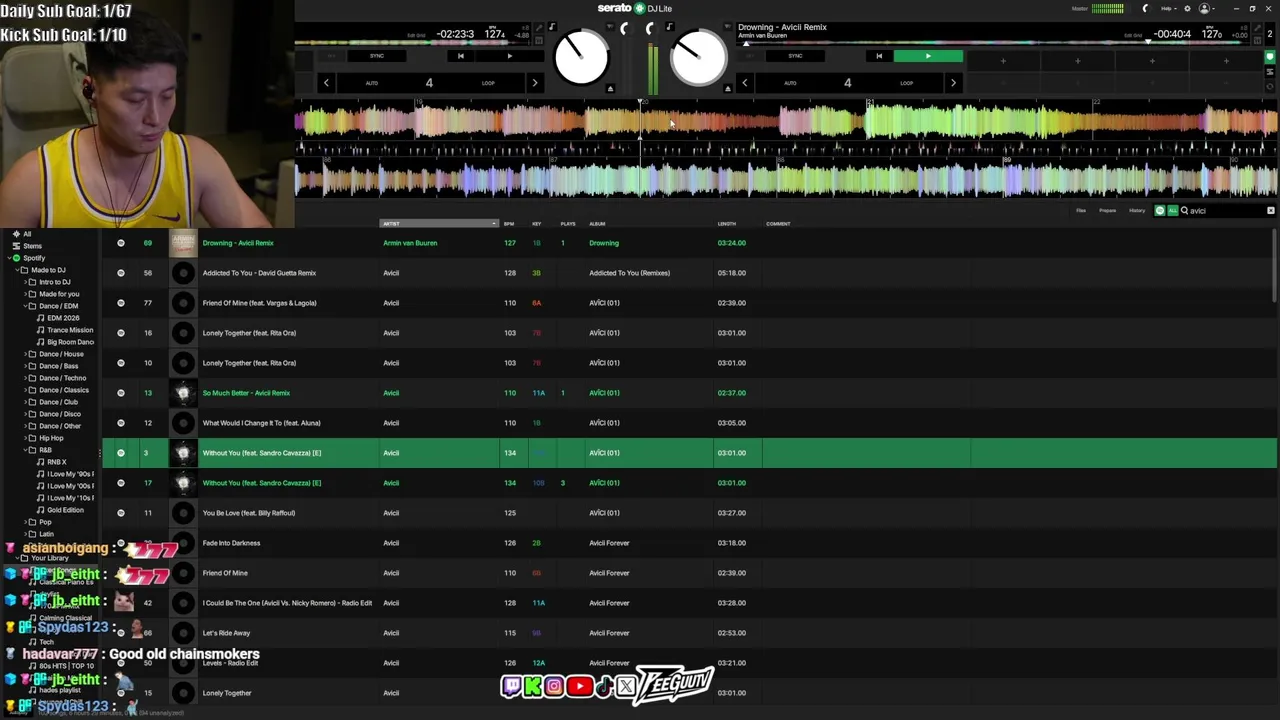Sort library by KEY column header

tap(537, 224)
